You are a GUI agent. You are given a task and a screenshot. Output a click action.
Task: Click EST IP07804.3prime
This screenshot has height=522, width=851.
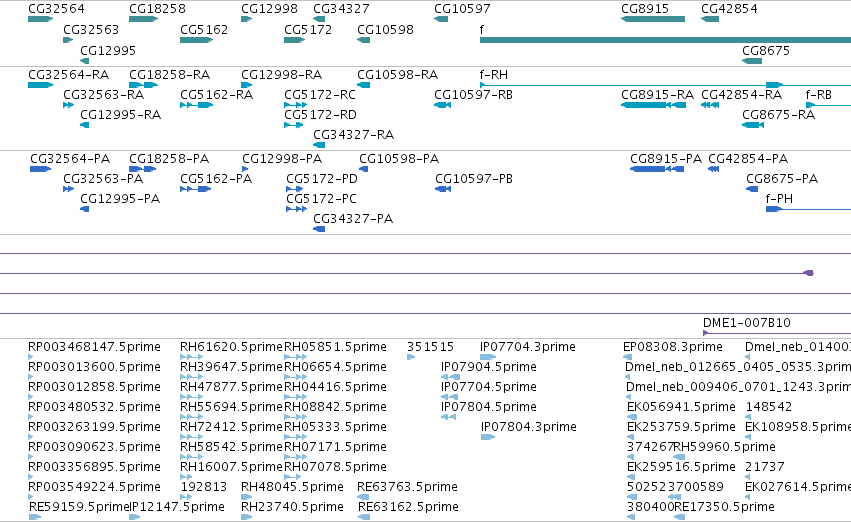[529, 427]
